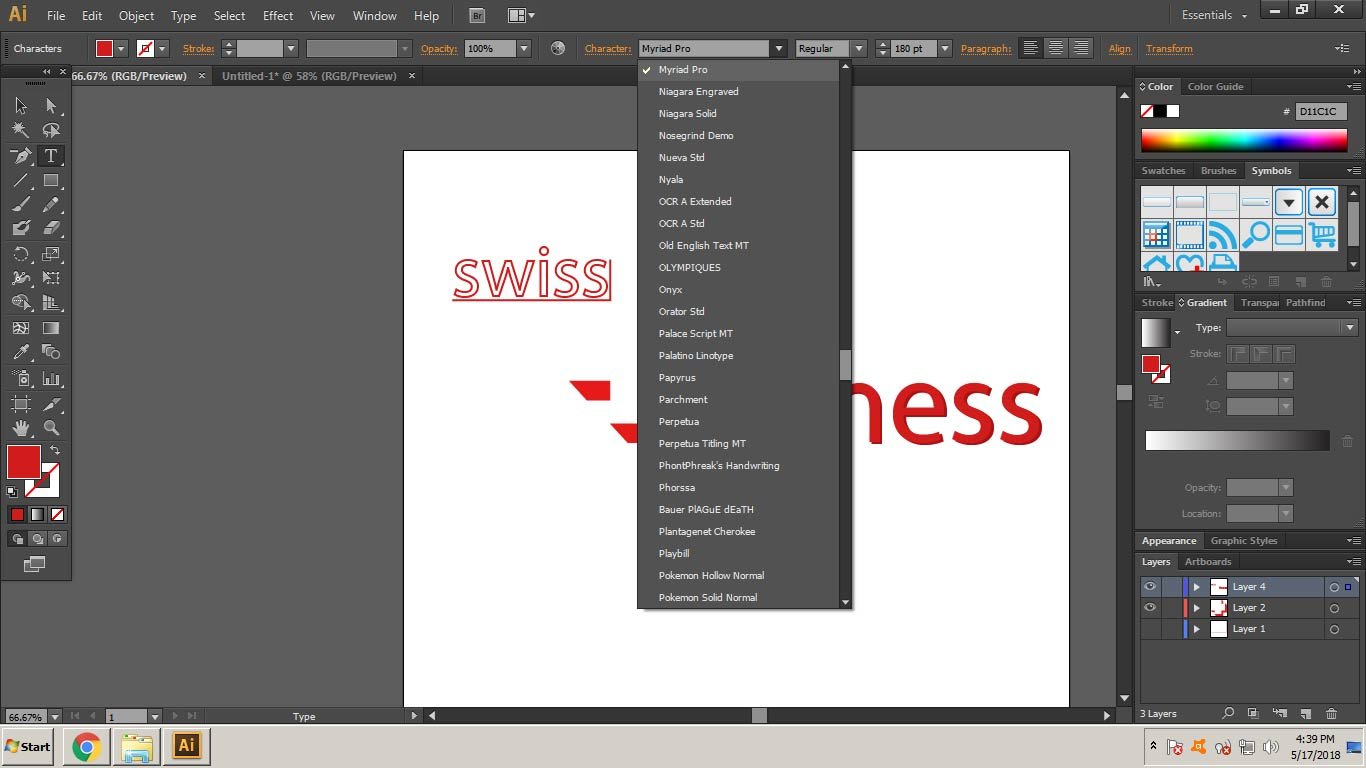
Task: Swap fill and stroke colors
Action: tap(55, 451)
